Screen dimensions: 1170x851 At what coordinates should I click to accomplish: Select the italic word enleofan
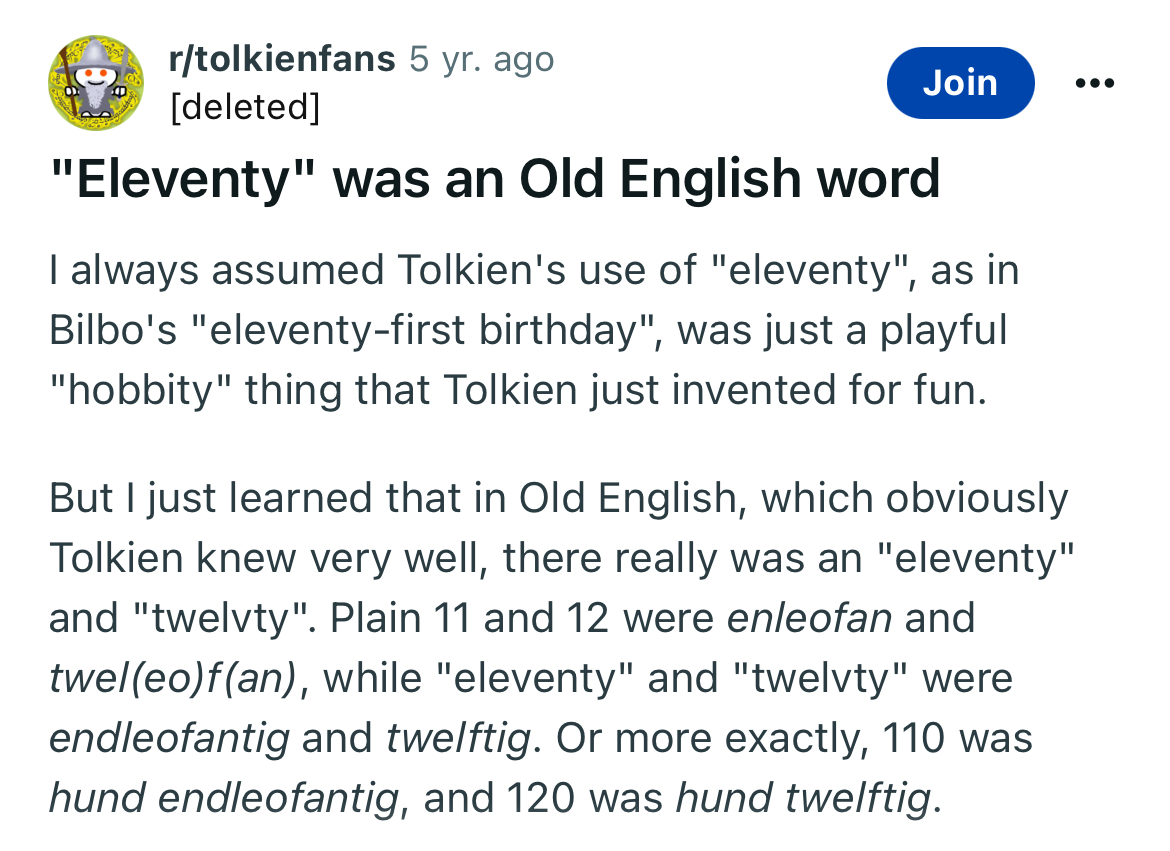coord(810,618)
